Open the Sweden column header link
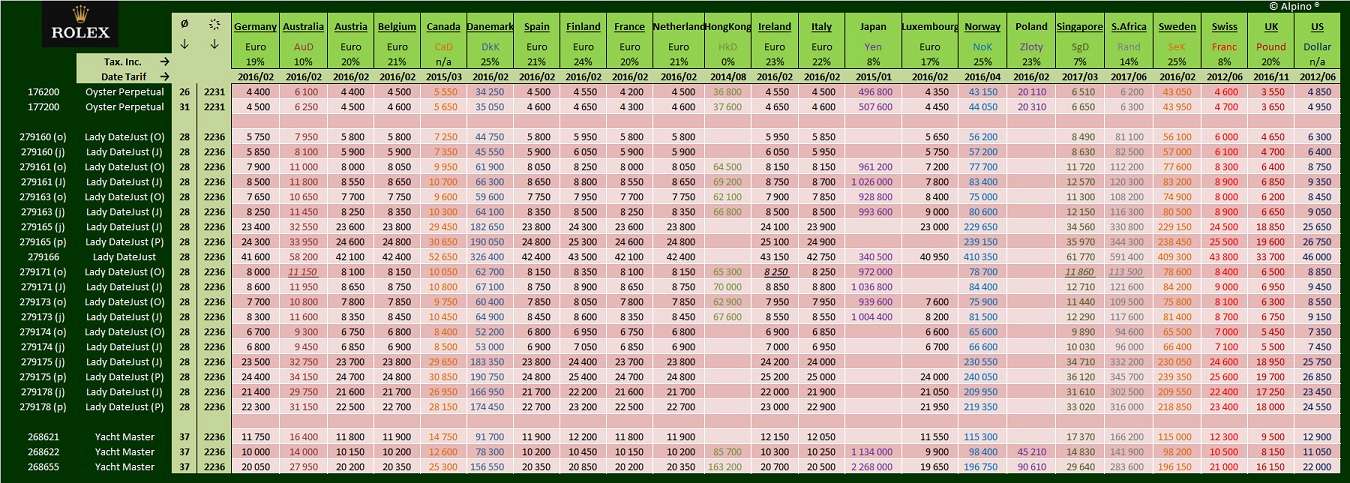The width and height of the screenshot is (1350, 483). pos(1177,27)
